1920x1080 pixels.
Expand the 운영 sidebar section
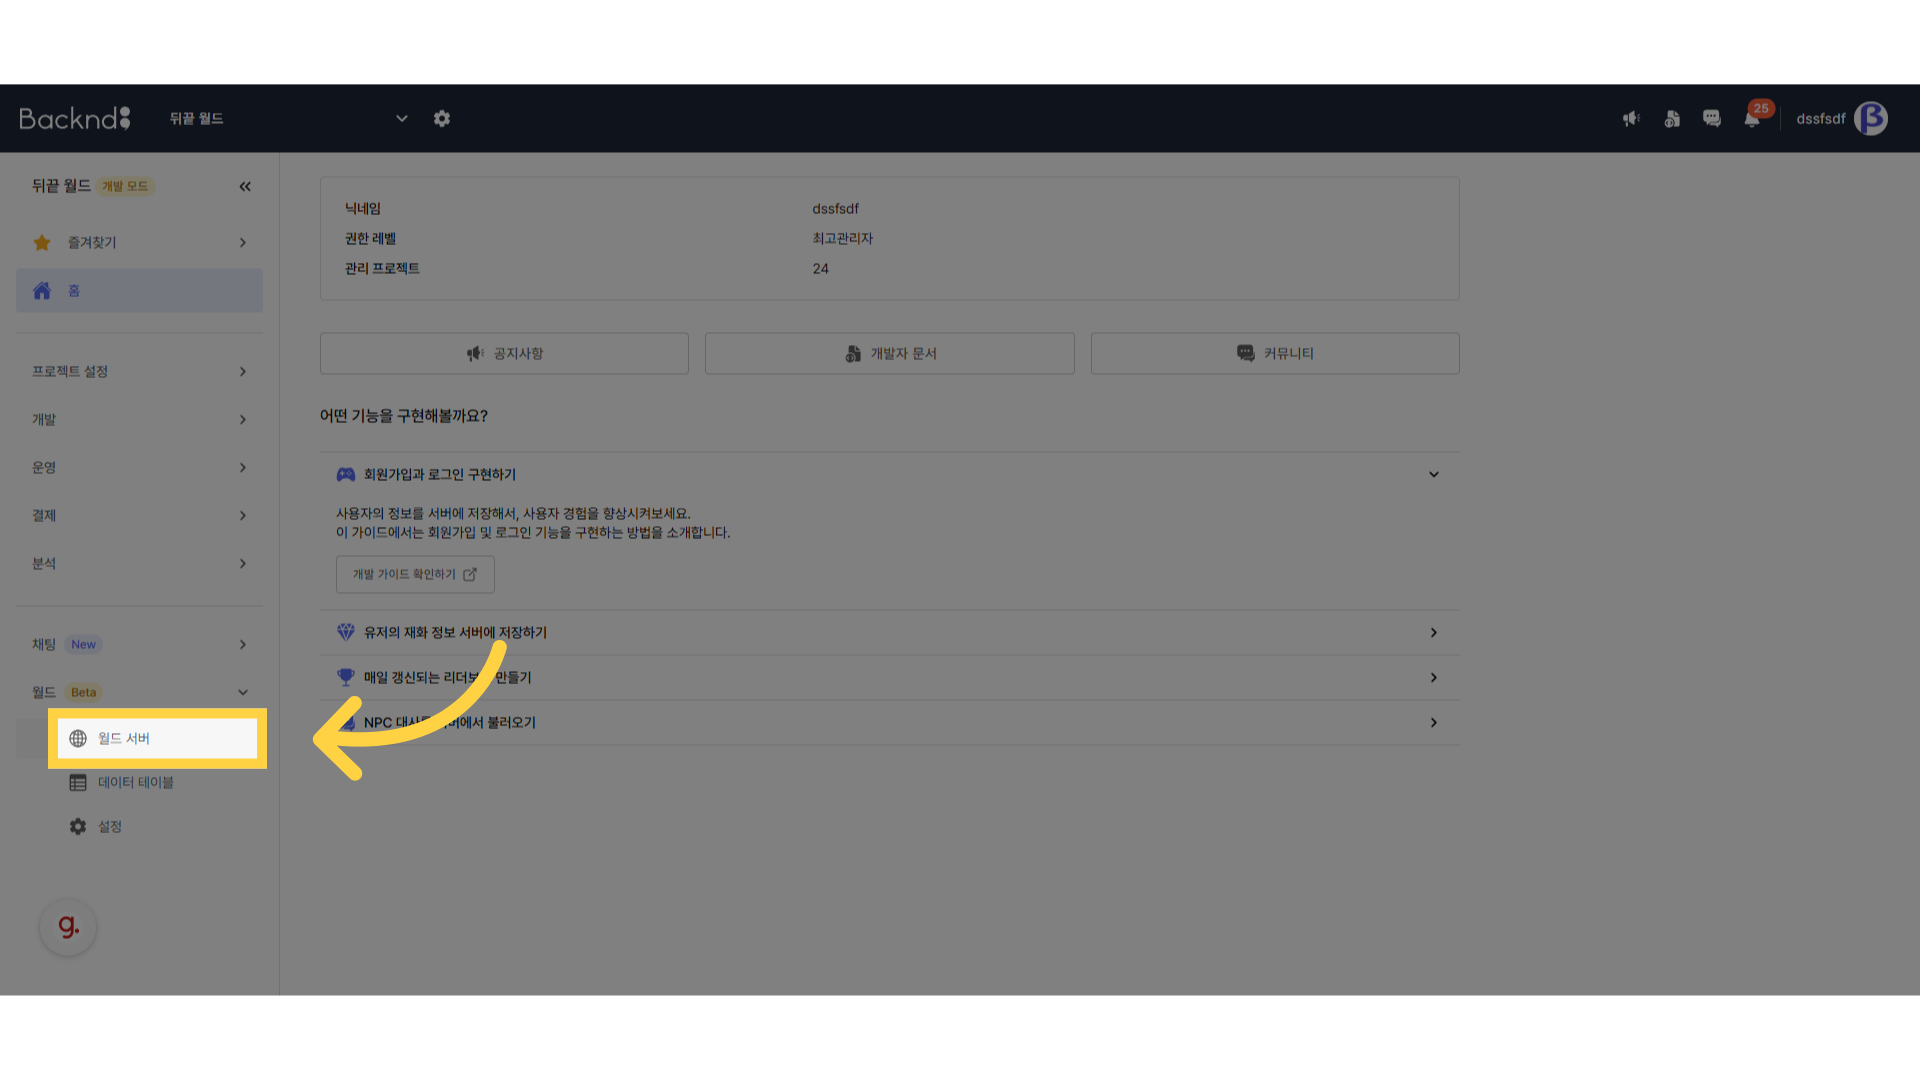point(139,467)
